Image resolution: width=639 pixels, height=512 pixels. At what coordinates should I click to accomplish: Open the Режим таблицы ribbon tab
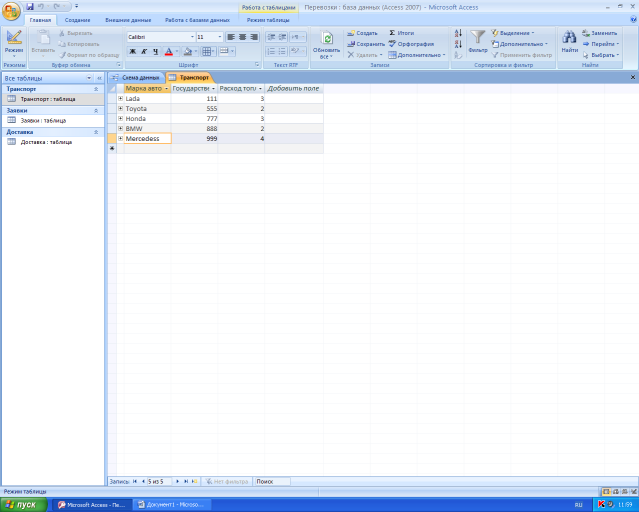coord(268,20)
